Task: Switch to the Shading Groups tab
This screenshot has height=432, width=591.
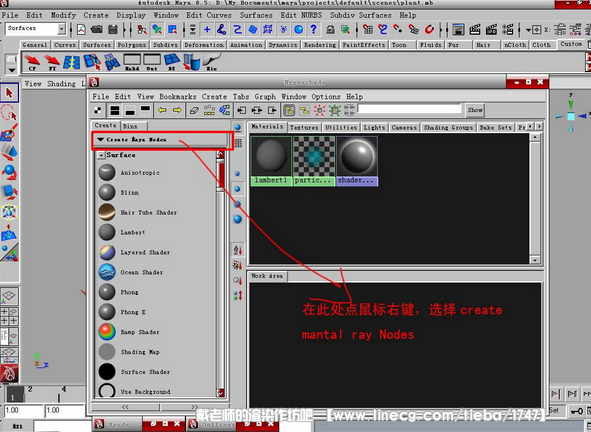Action: coord(448,127)
